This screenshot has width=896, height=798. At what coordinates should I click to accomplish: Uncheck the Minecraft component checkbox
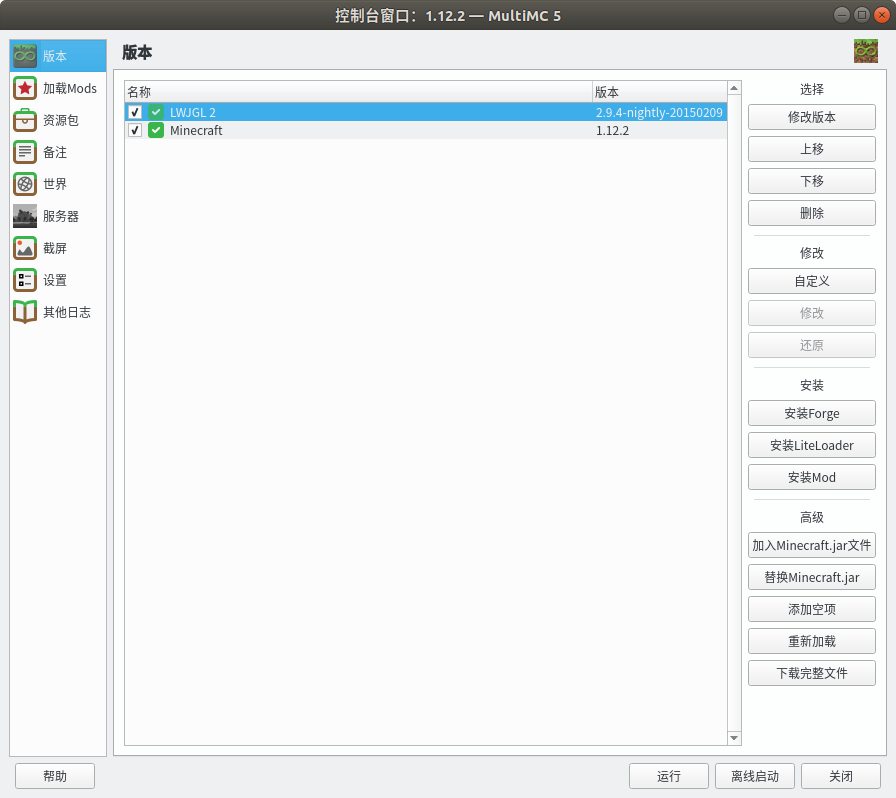click(x=135, y=130)
